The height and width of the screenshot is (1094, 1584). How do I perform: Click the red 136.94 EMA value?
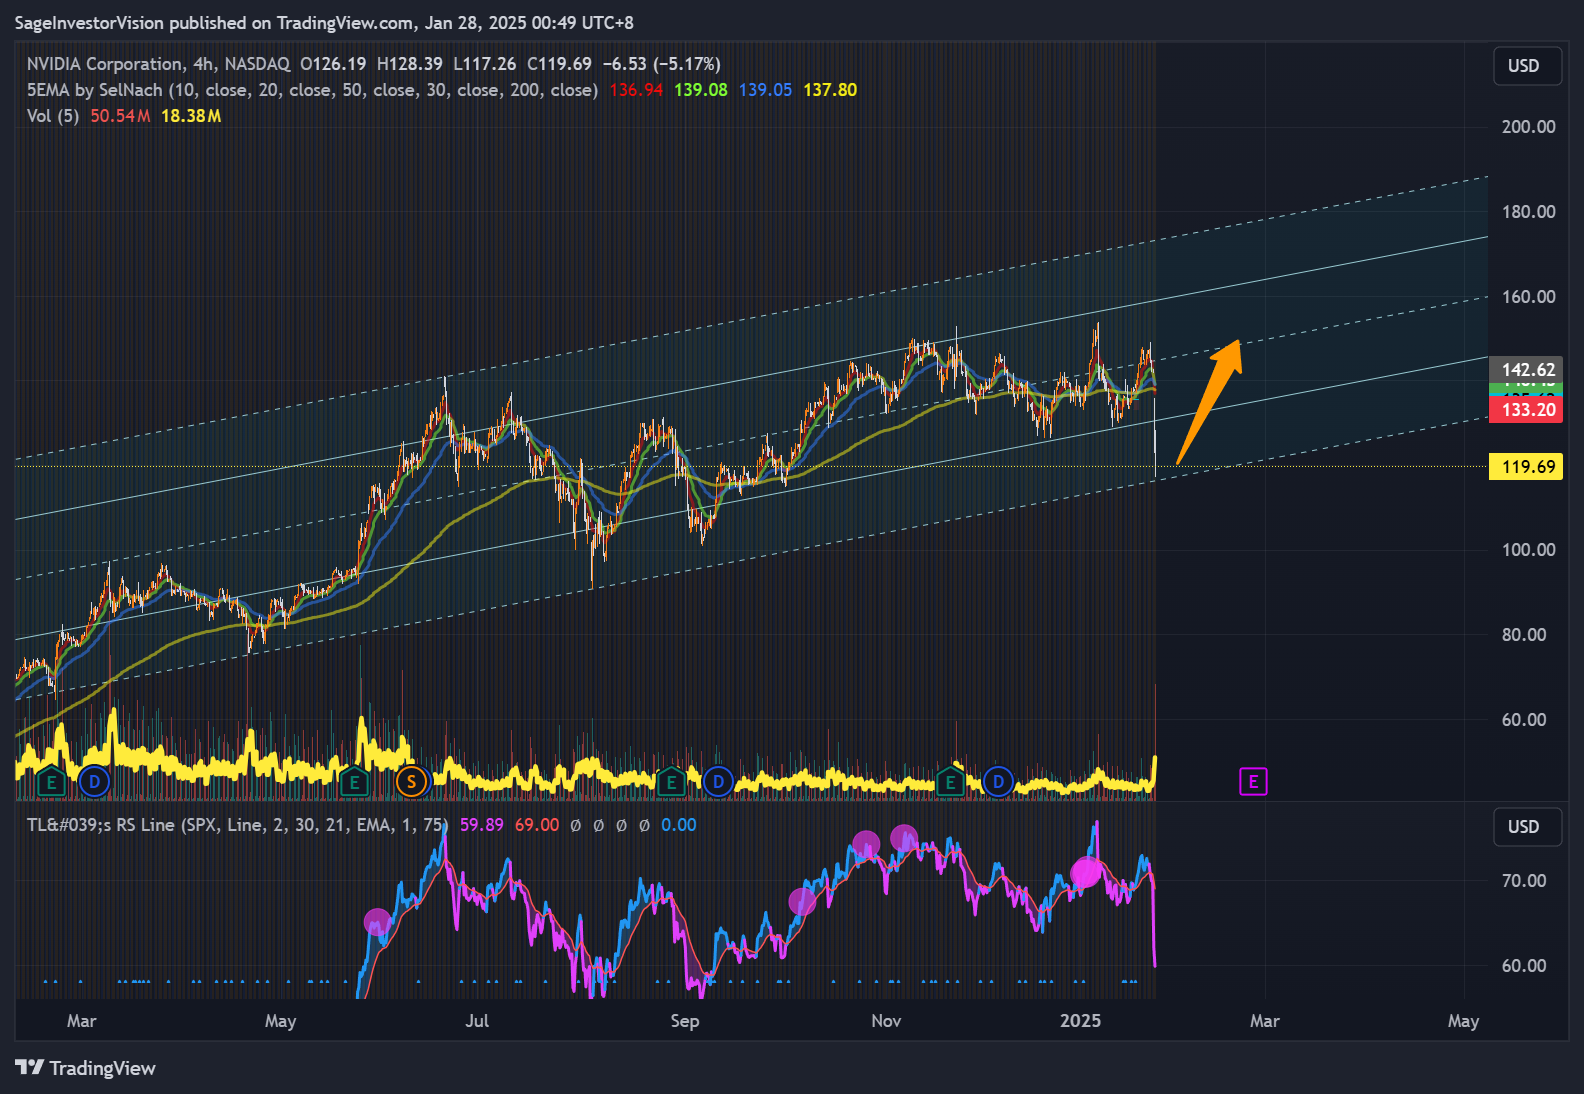click(x=636, y=90)
